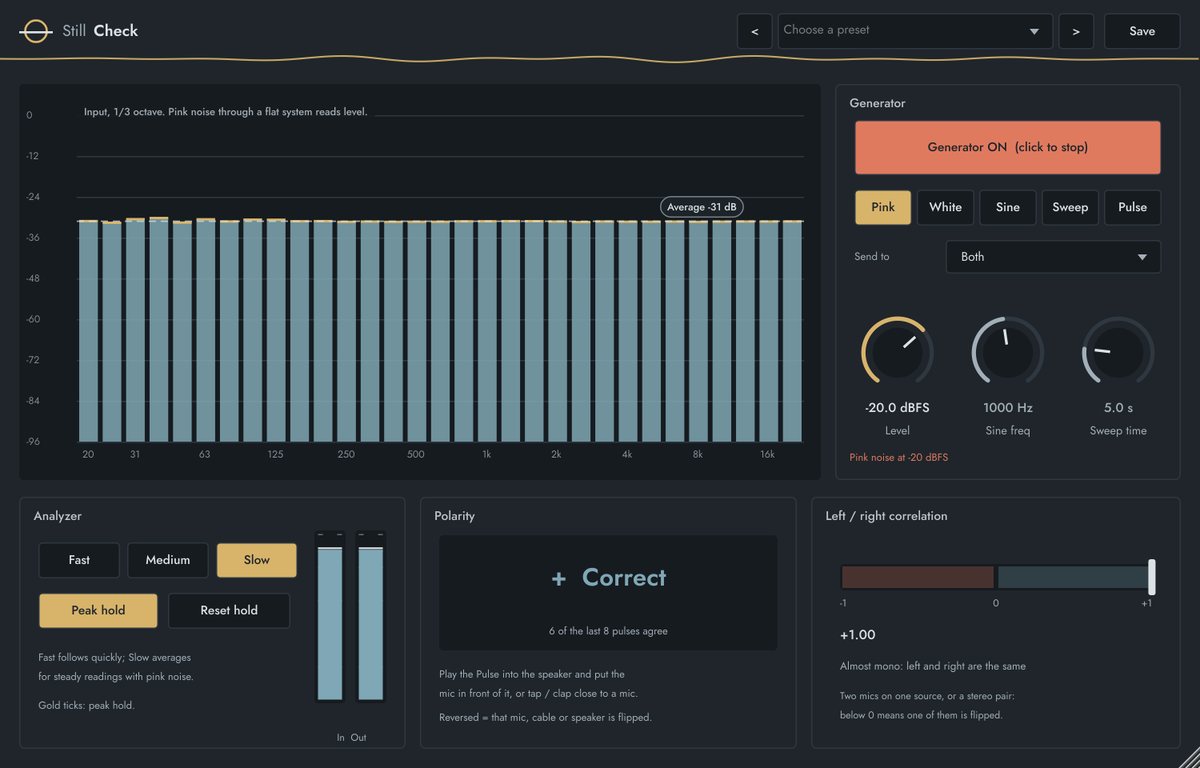1200x768 pixels.
Task: Set analyzer speed to Fast
Action: click(79, 560)
